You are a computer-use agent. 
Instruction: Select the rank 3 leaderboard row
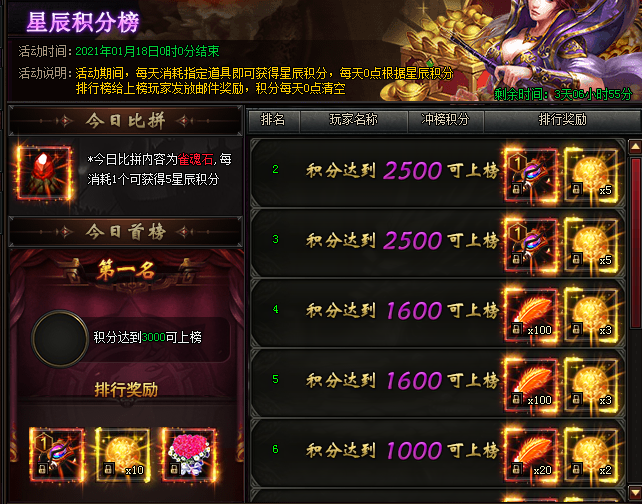[x=438, y=243]
